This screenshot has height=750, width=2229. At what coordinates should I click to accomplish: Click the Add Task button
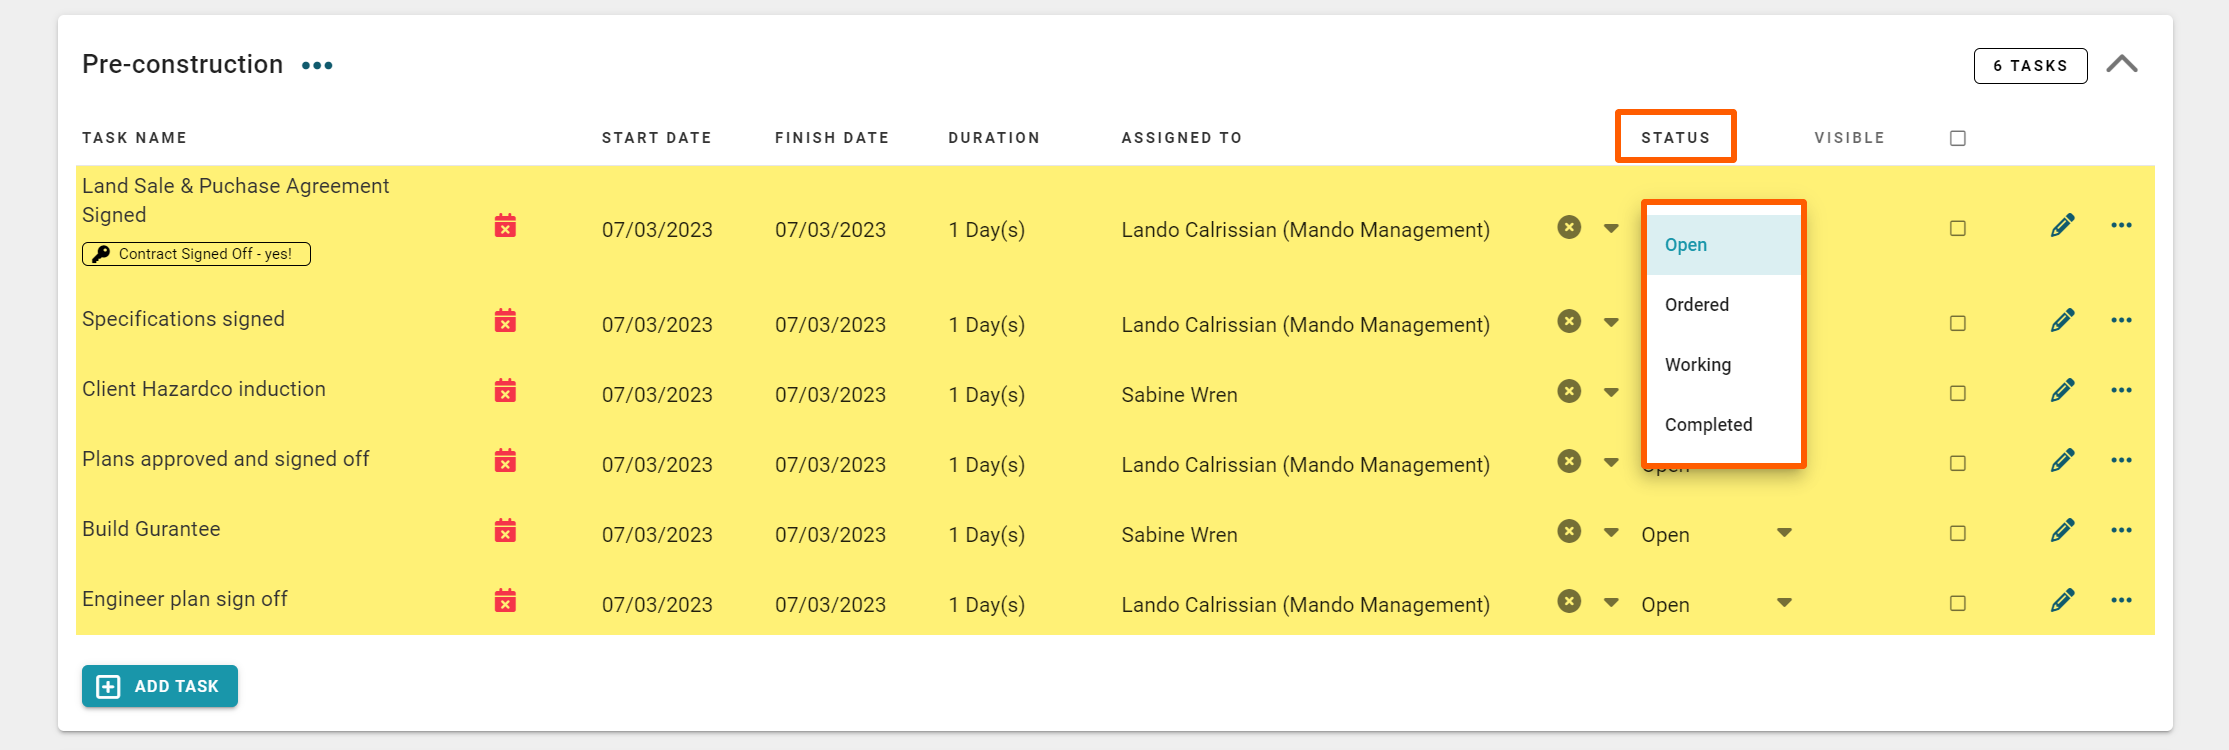[160, 686]
